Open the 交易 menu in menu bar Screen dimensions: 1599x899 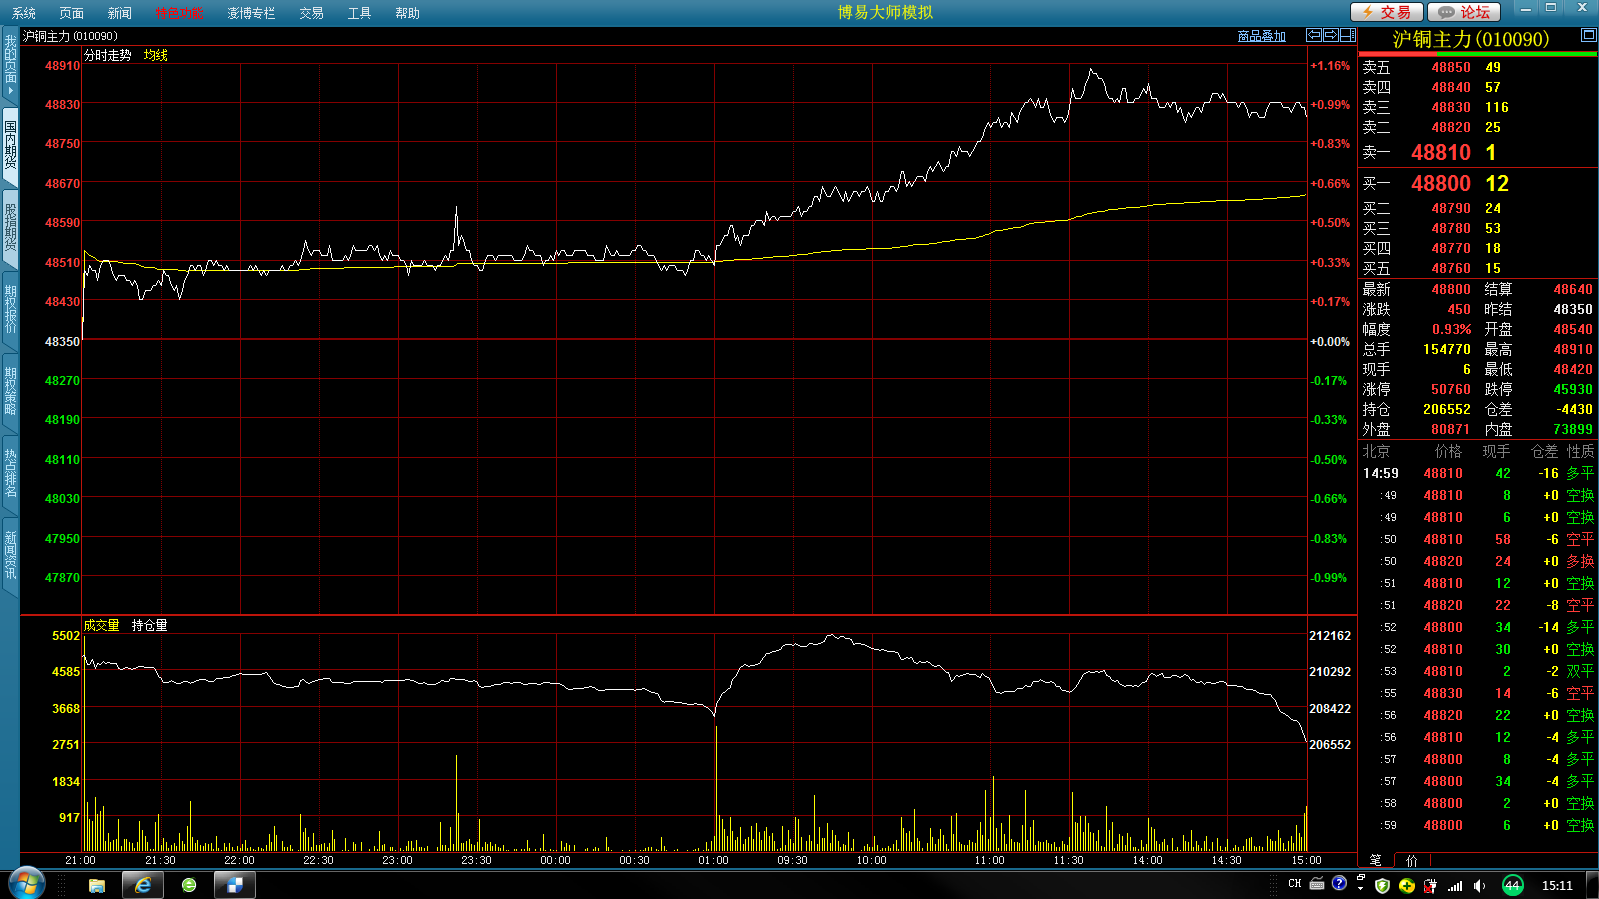[x=311, y=13]
